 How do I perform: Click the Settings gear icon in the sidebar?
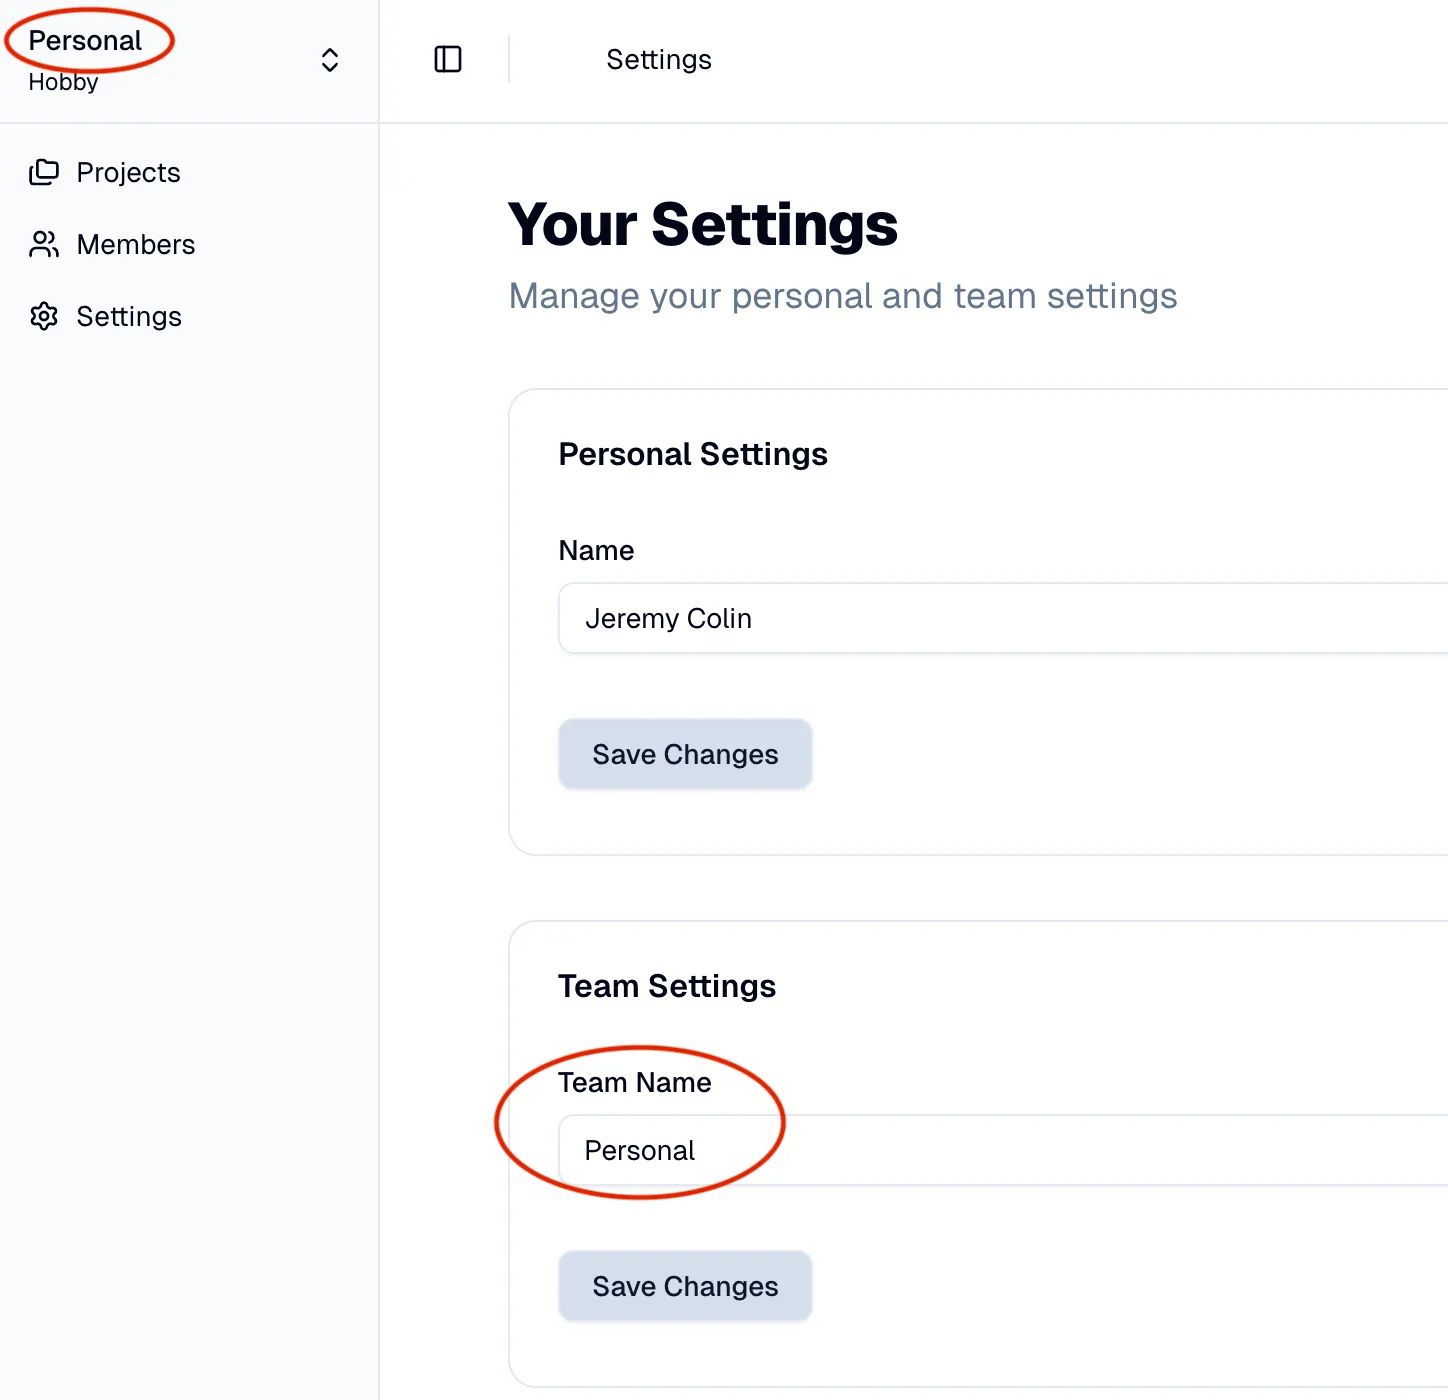tap(45, 316)
